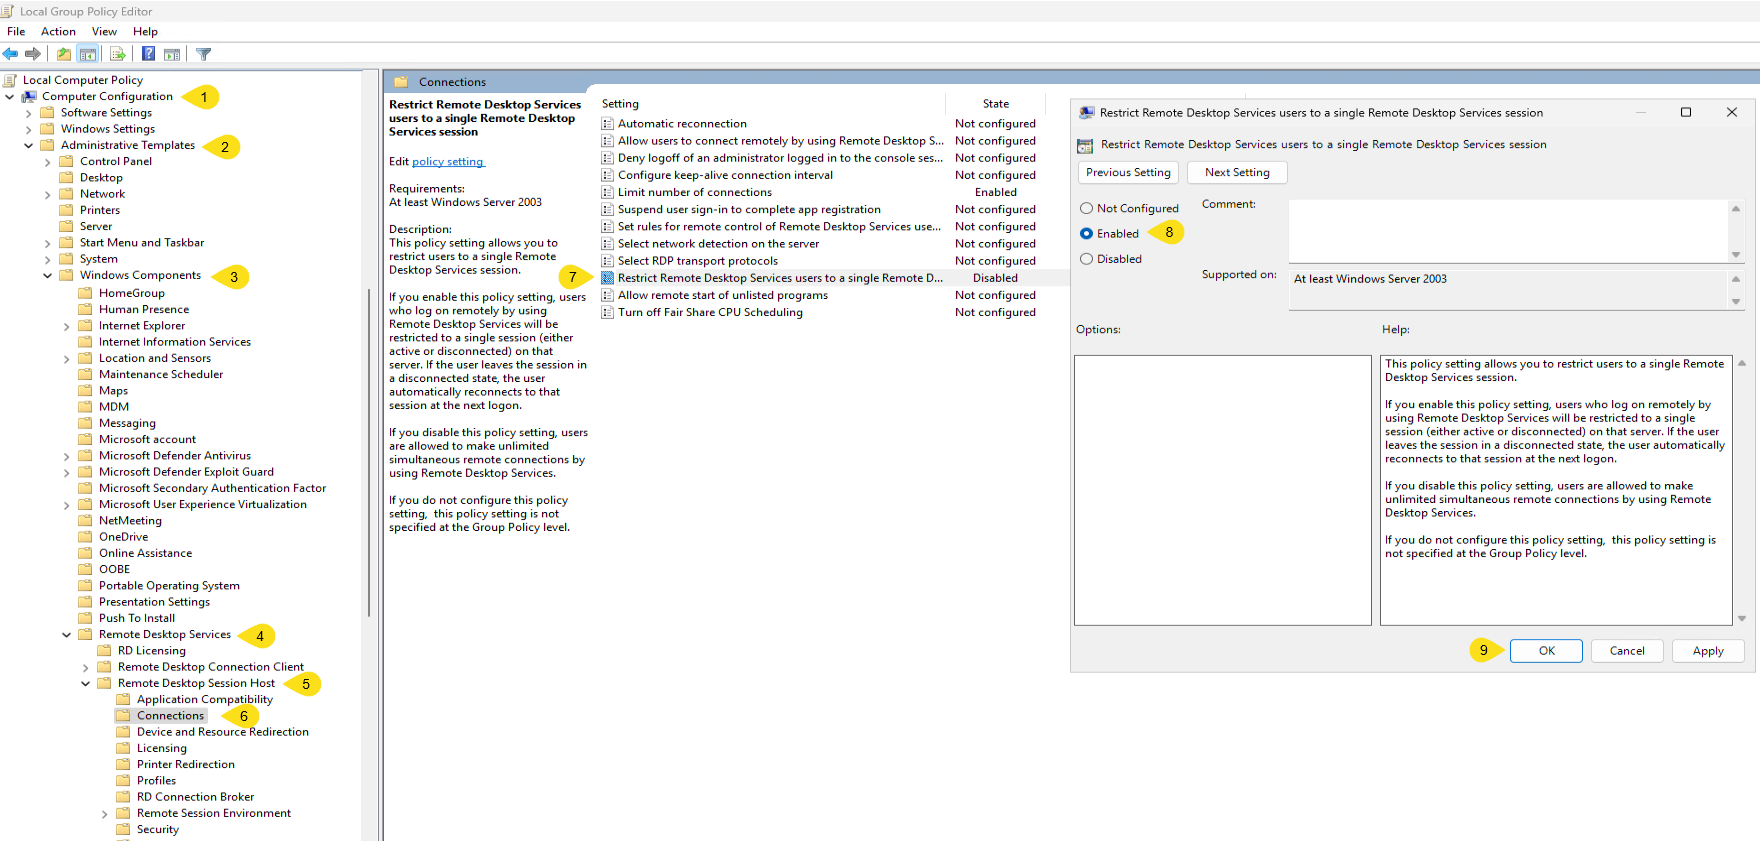Click the Configure keep-alive connection interval icon
Viewport: 1760px width, 841px height.
(x=607, y=175)
